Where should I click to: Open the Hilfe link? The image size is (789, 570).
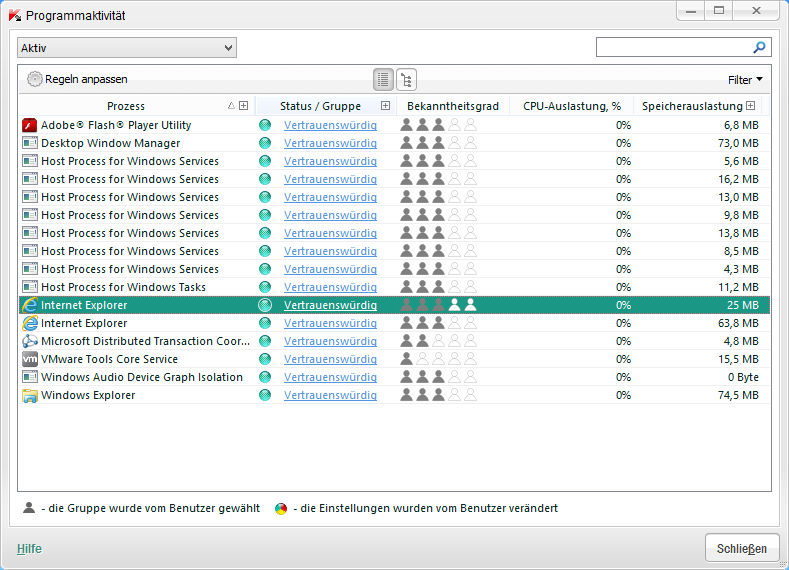coord(29,549)
